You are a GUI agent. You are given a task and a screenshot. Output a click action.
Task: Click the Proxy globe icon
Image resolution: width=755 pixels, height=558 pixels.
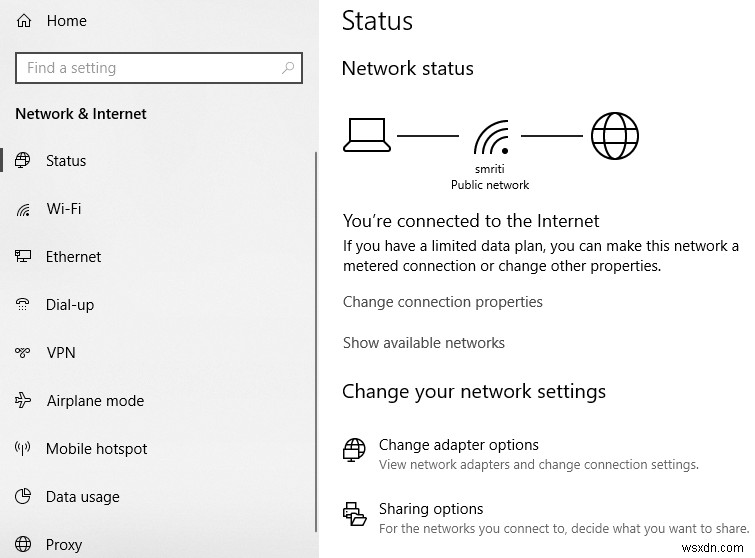point(24,545)
